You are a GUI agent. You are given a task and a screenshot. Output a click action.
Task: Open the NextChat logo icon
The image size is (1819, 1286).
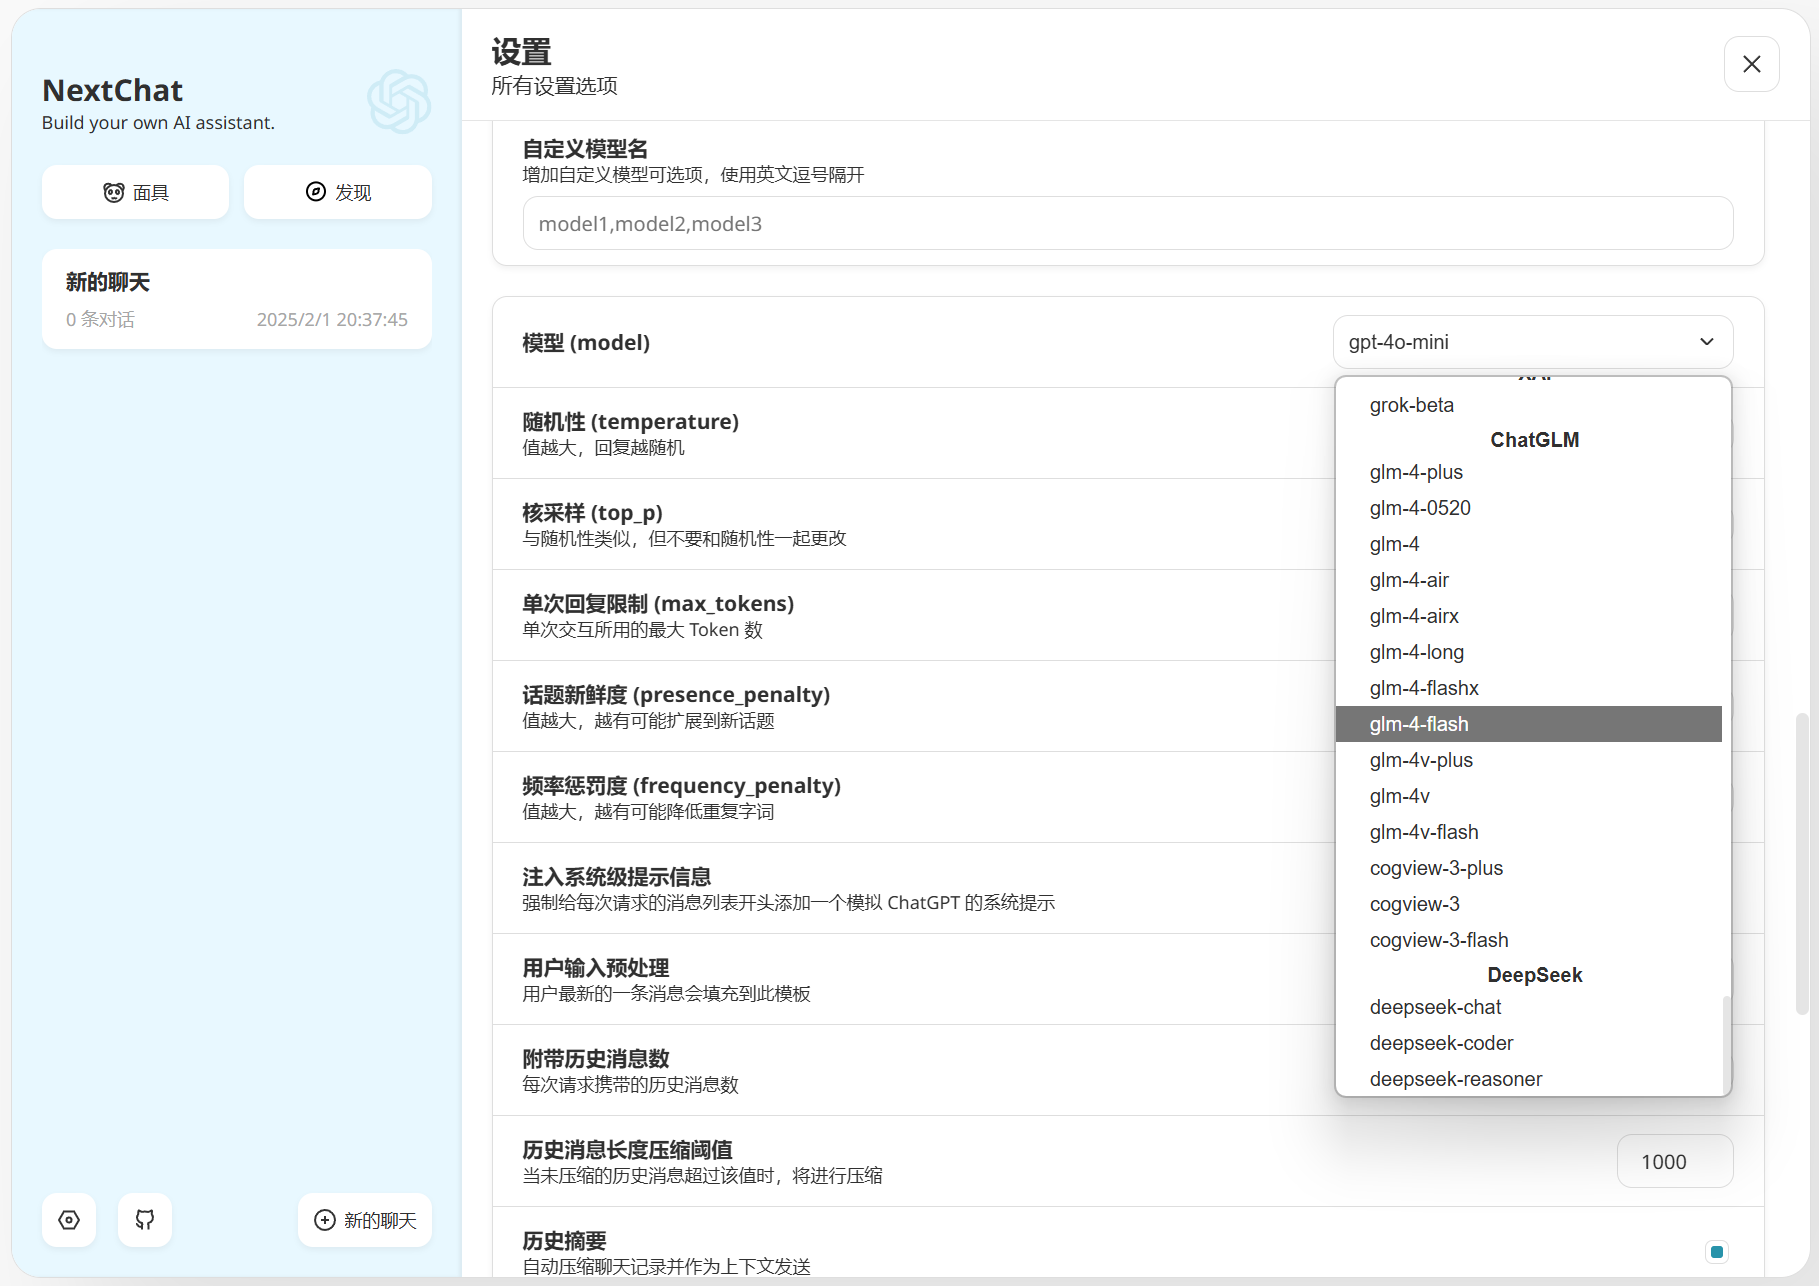398,101
